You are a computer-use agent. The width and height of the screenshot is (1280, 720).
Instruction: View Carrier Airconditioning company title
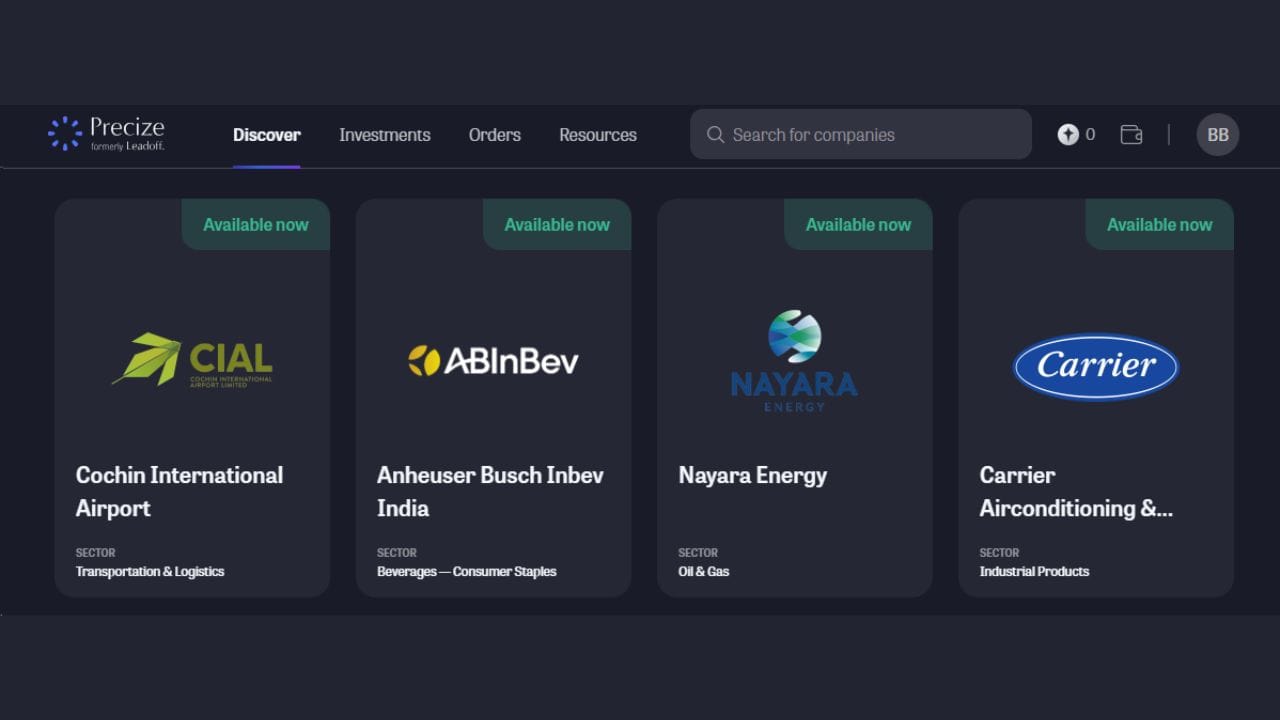tap(1075, 491)
